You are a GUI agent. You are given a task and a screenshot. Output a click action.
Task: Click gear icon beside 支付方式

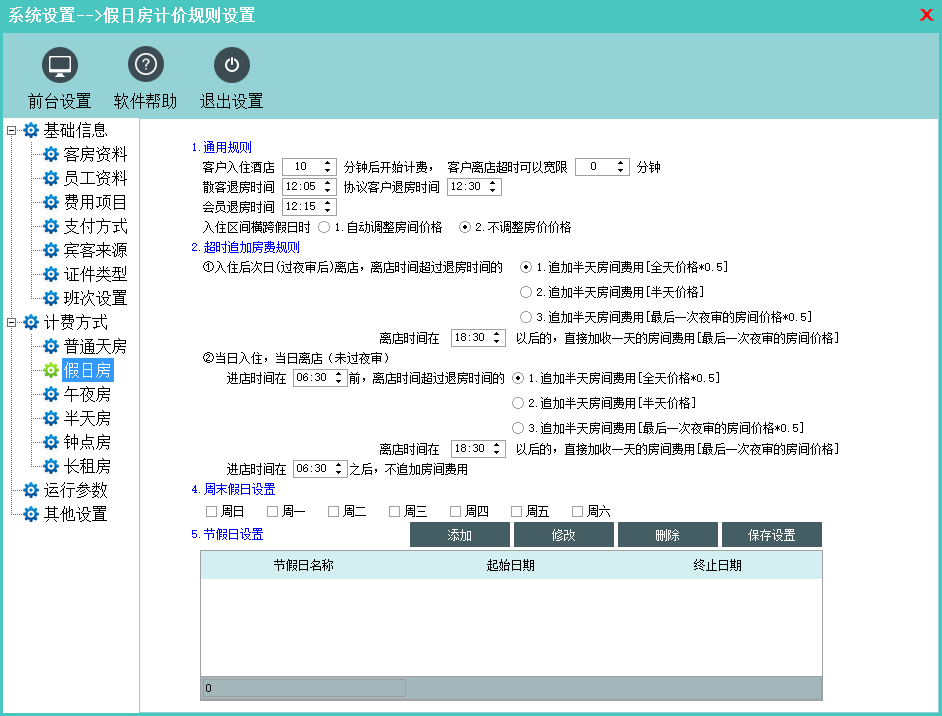[x=51, y=227]
